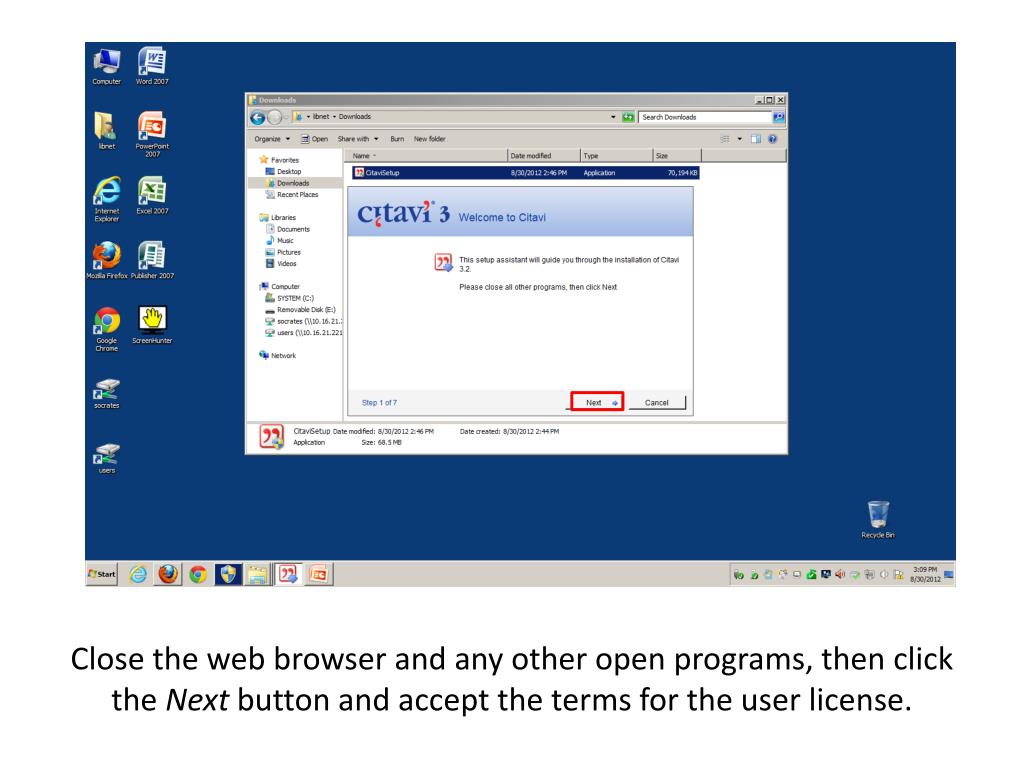The image size is (1024, 768).
Task: Select Favorites in the navigation pane
Action: pyautogui.click(x=279, y=160)
